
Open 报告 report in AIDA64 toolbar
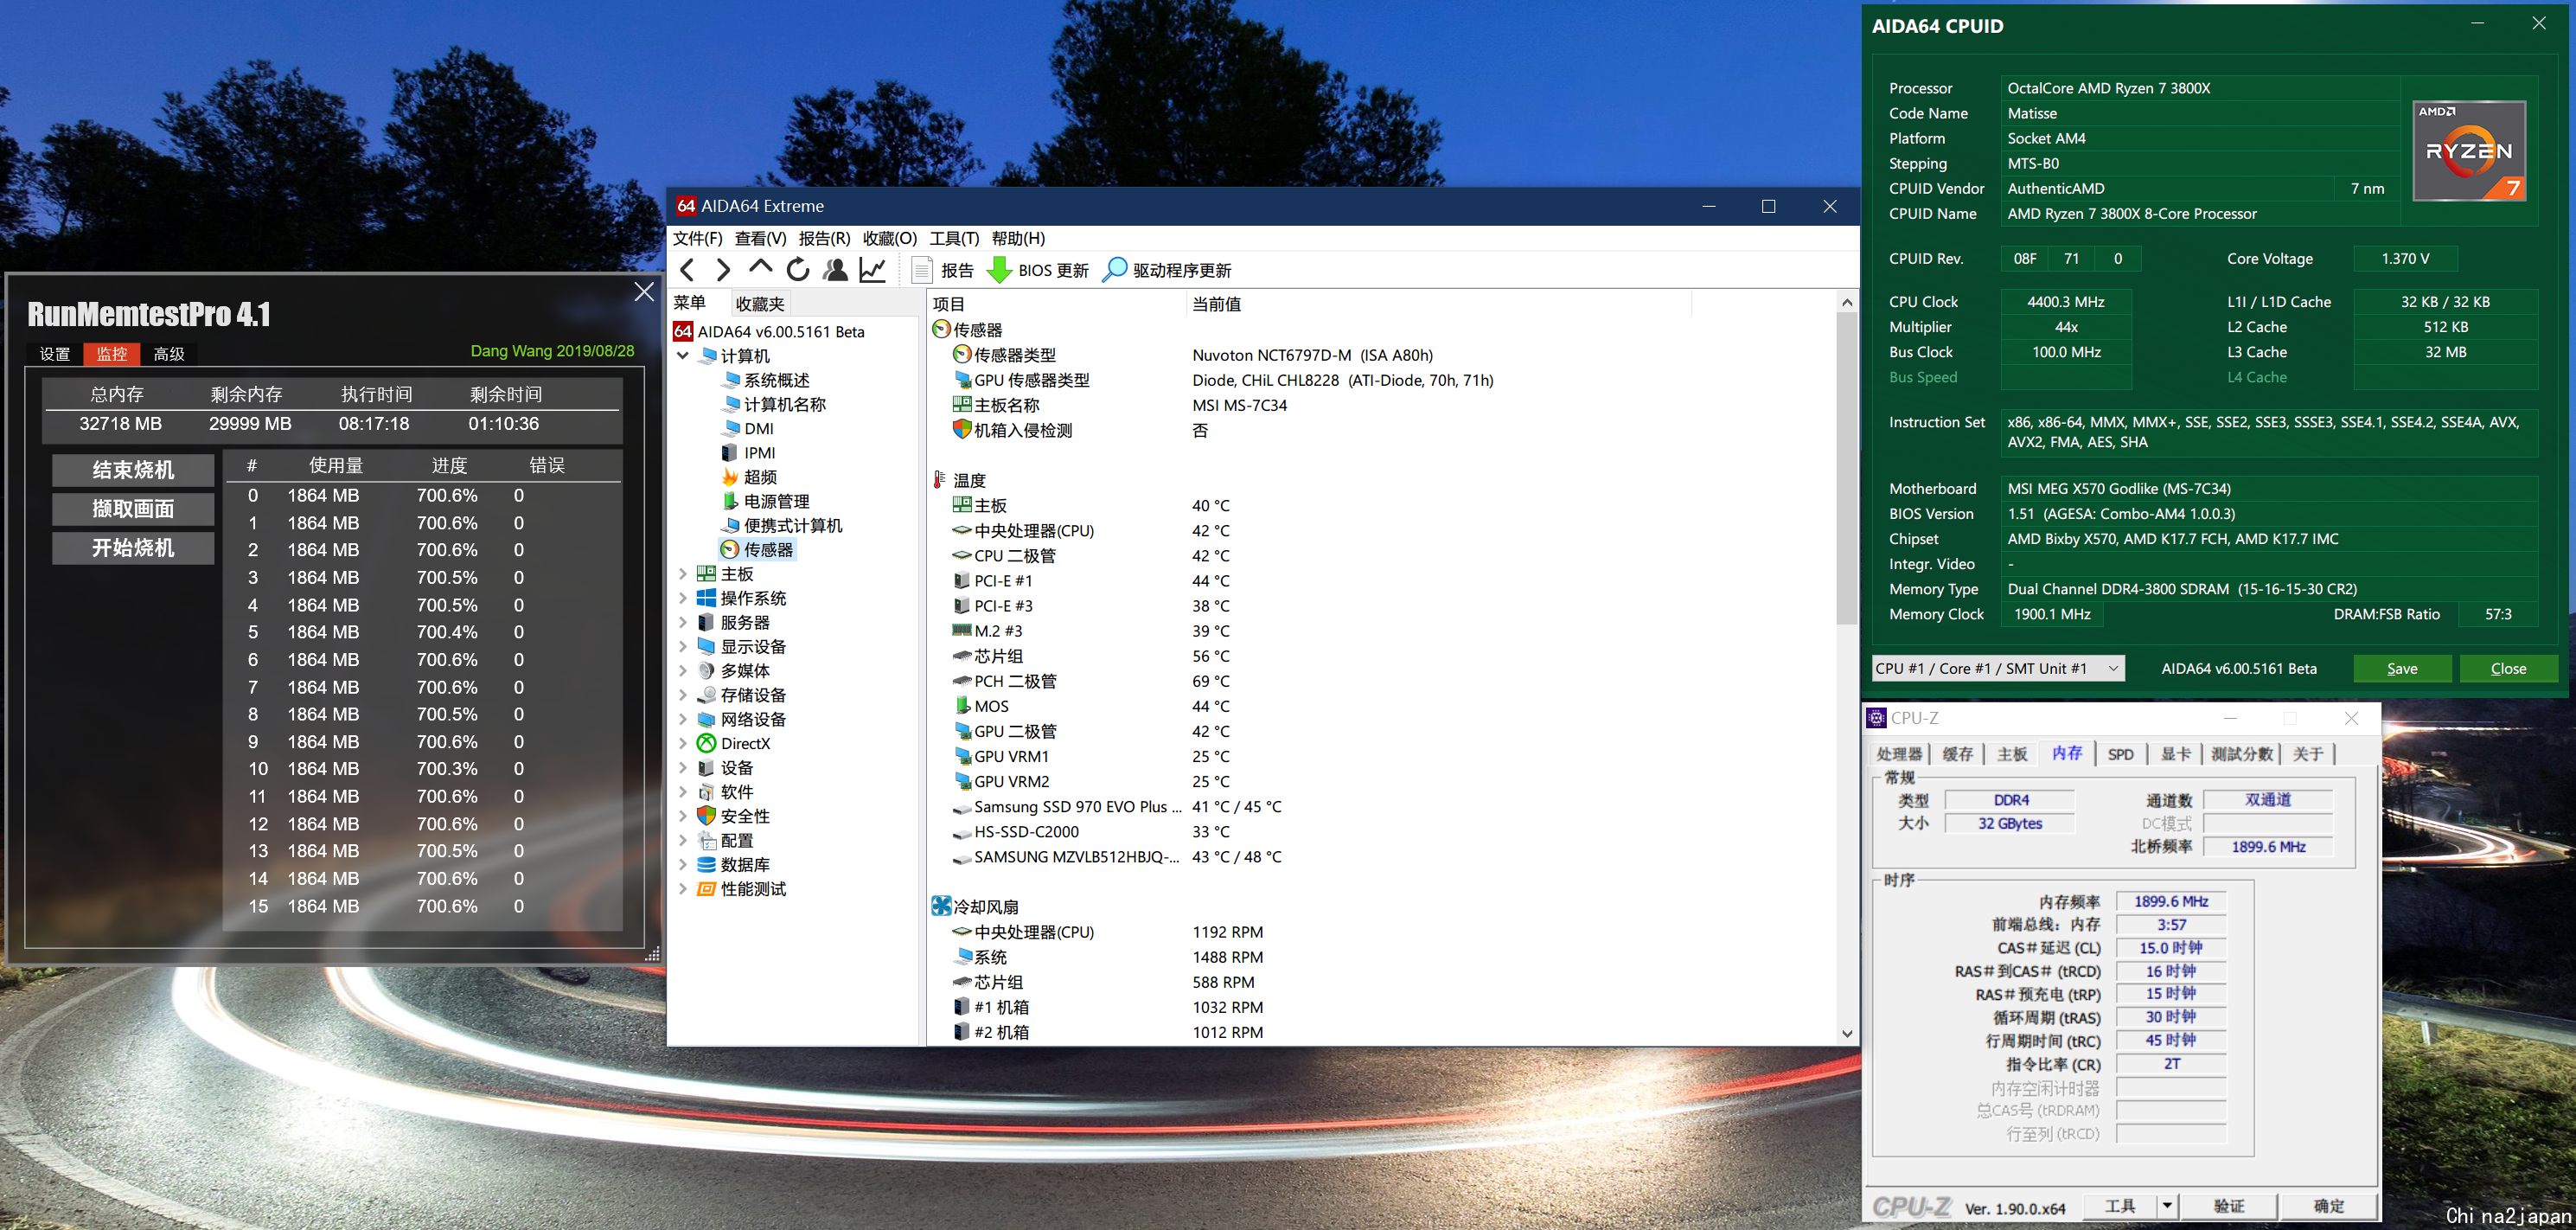coord(943,270)
